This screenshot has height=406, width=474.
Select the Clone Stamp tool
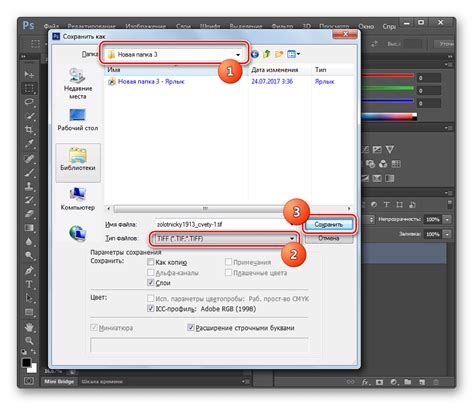click(x=29, y=186)
